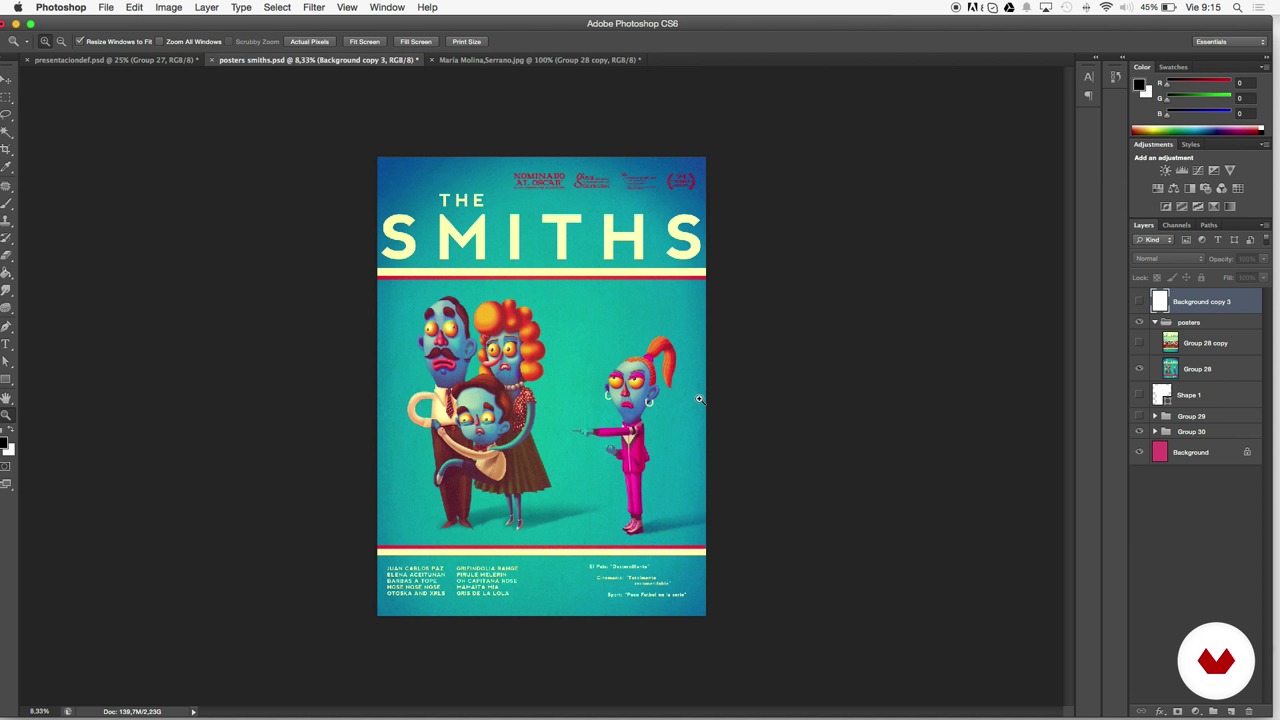
Task: Lock transparent pixels icon
Action: [x=1157, y=278]
